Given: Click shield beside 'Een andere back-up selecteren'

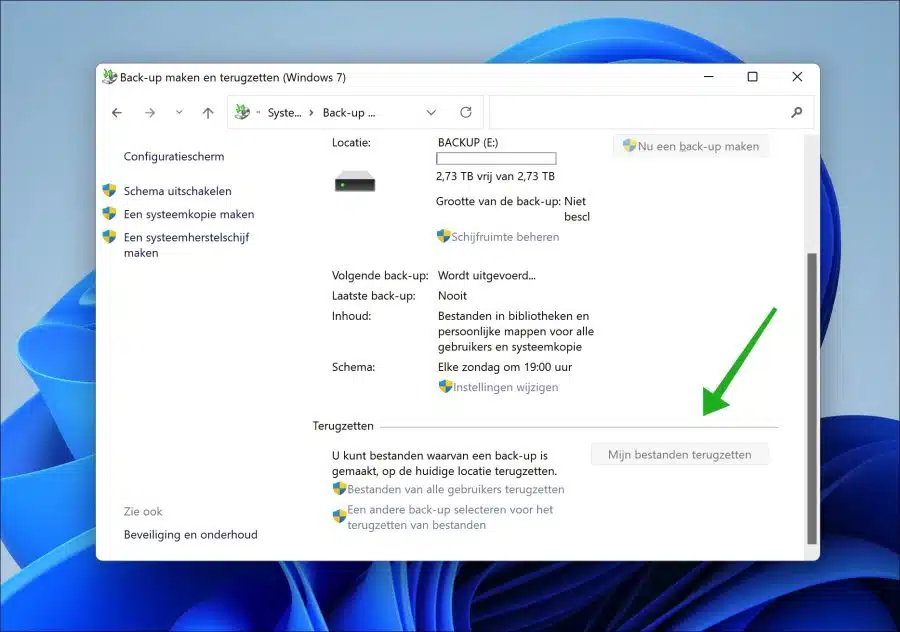Looking at the screenshot, I should point(339,516).
